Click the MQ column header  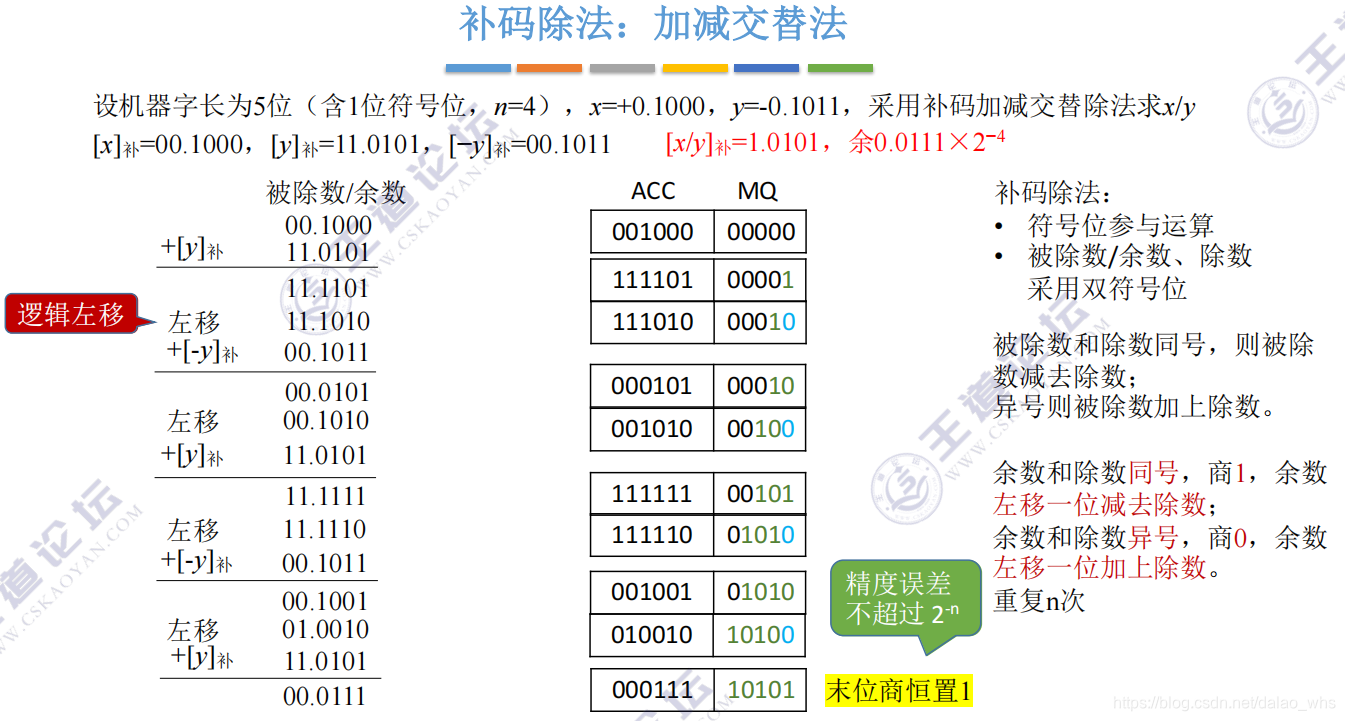[x=757, y=191]
